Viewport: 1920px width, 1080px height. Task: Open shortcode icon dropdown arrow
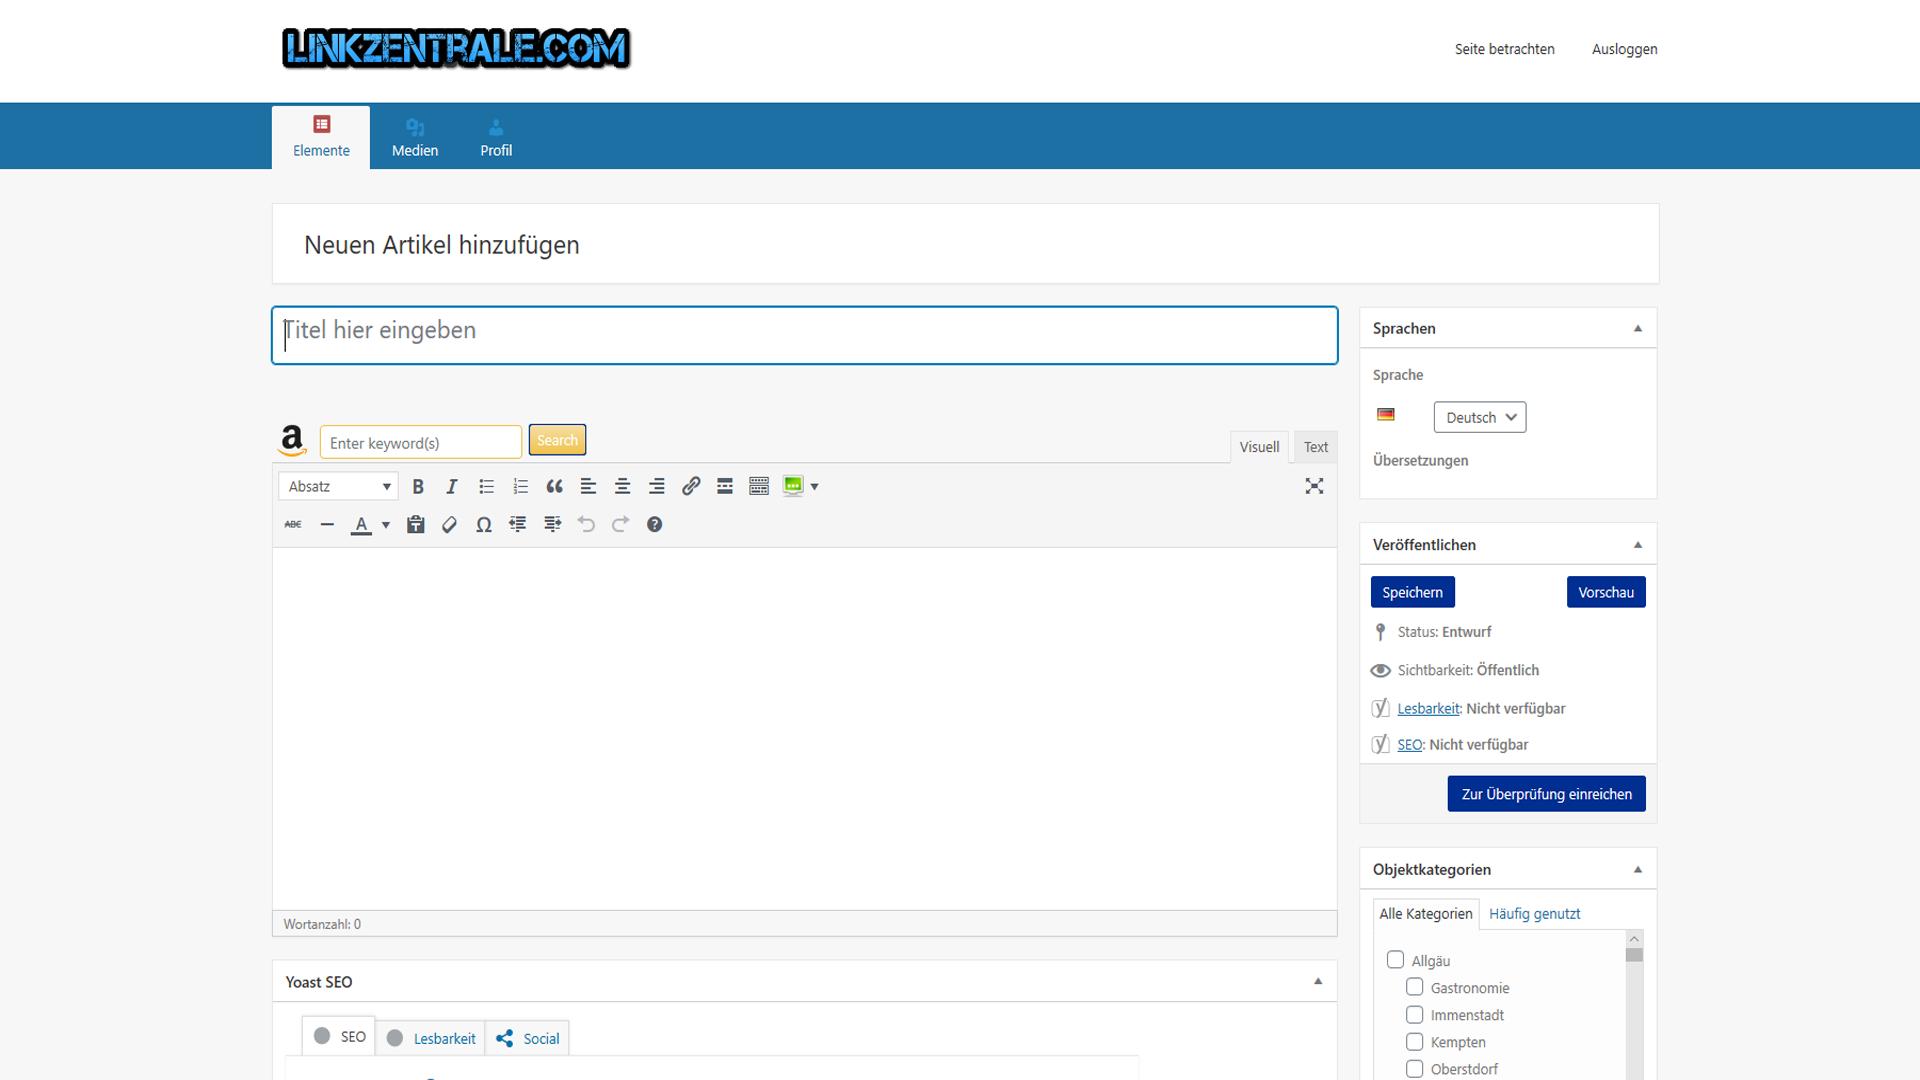pyautogui.click(x=815, y=486)
